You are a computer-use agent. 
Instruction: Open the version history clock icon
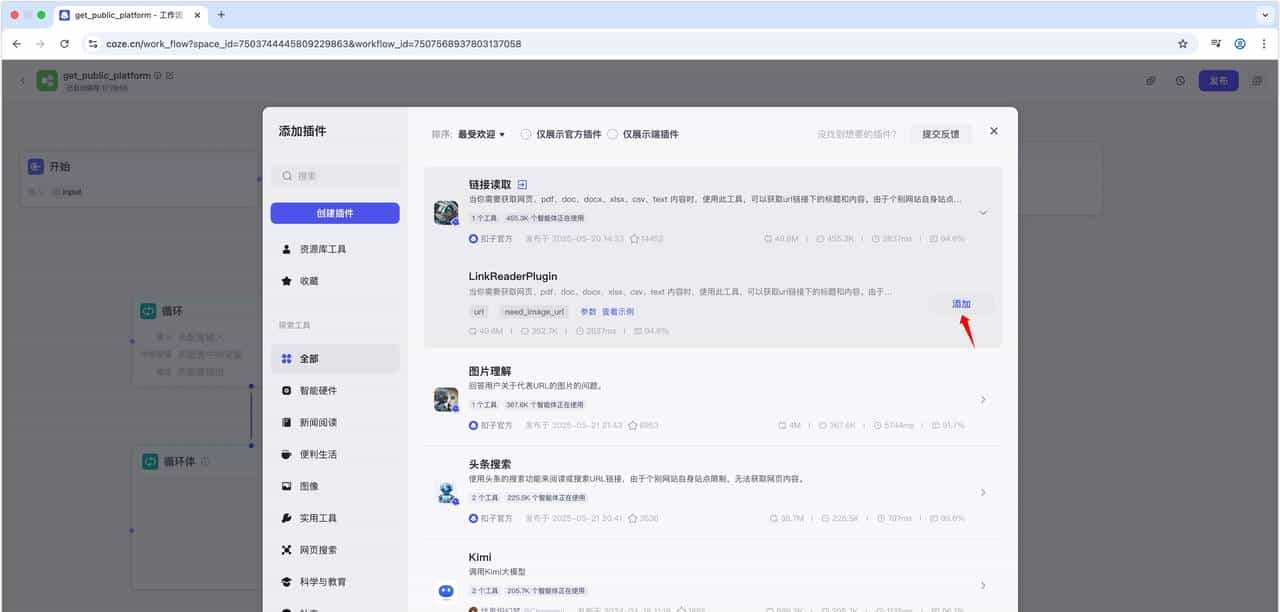point(1180,80)
